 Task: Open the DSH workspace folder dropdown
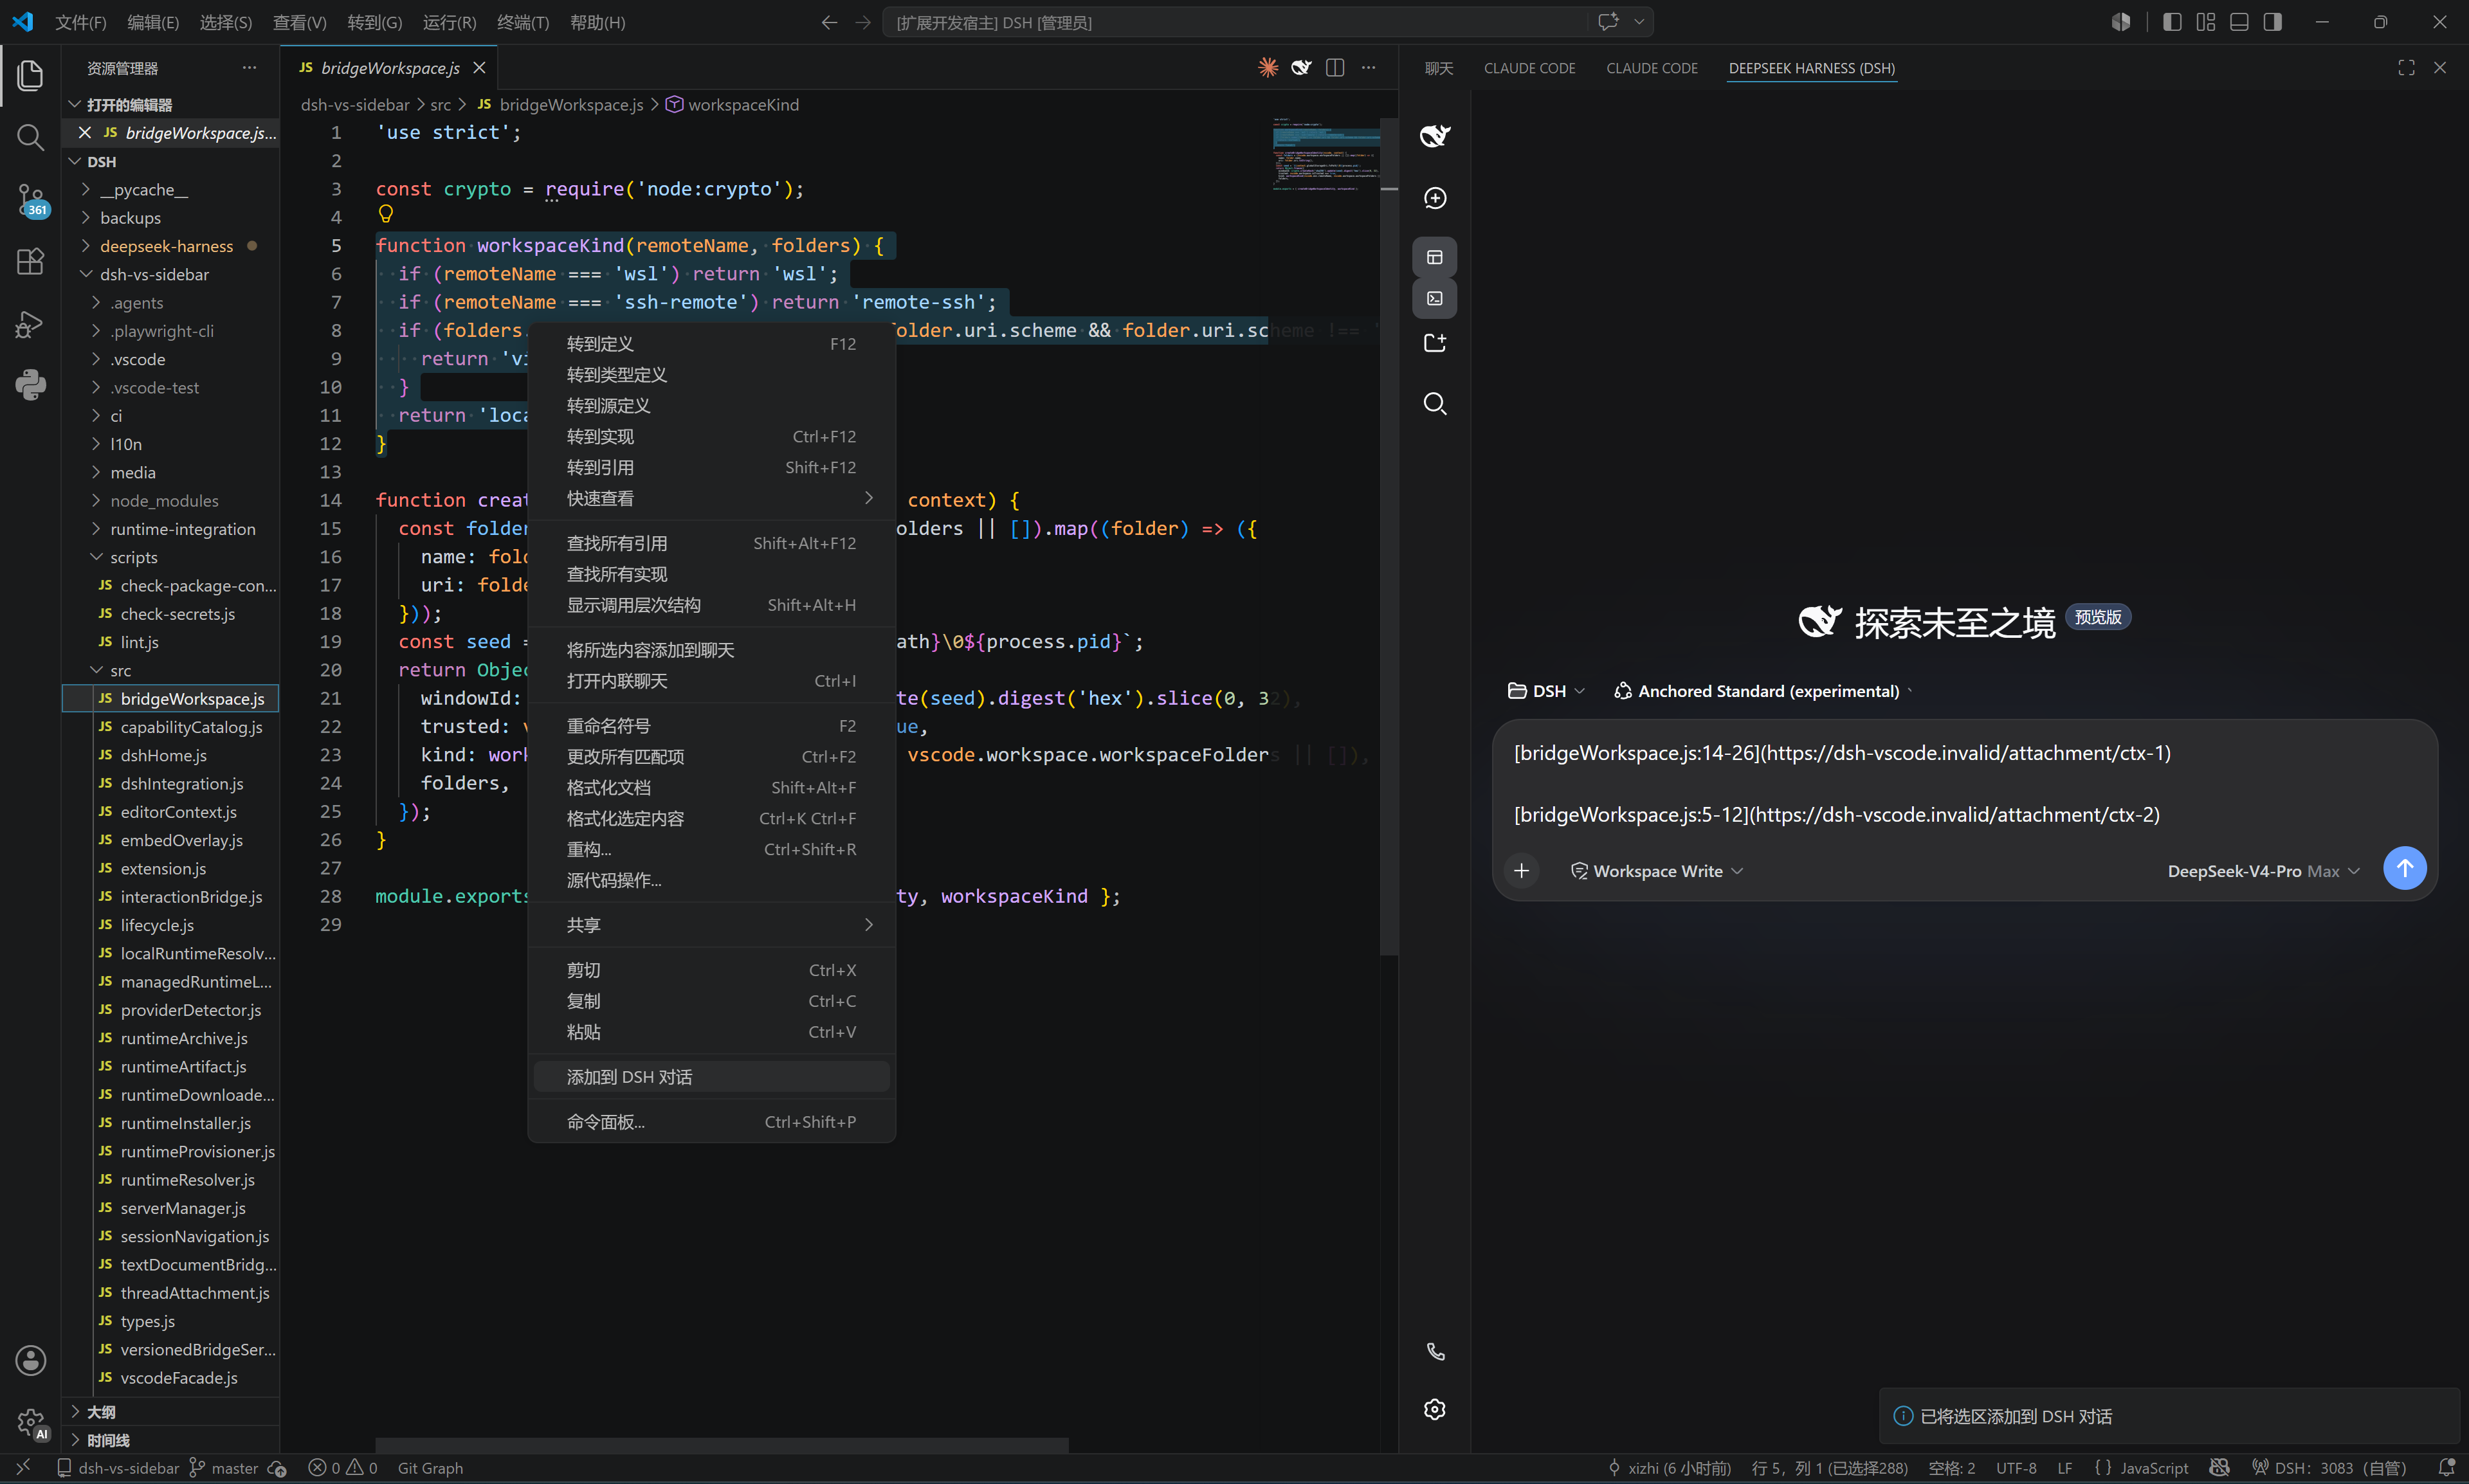point(1546,691)
